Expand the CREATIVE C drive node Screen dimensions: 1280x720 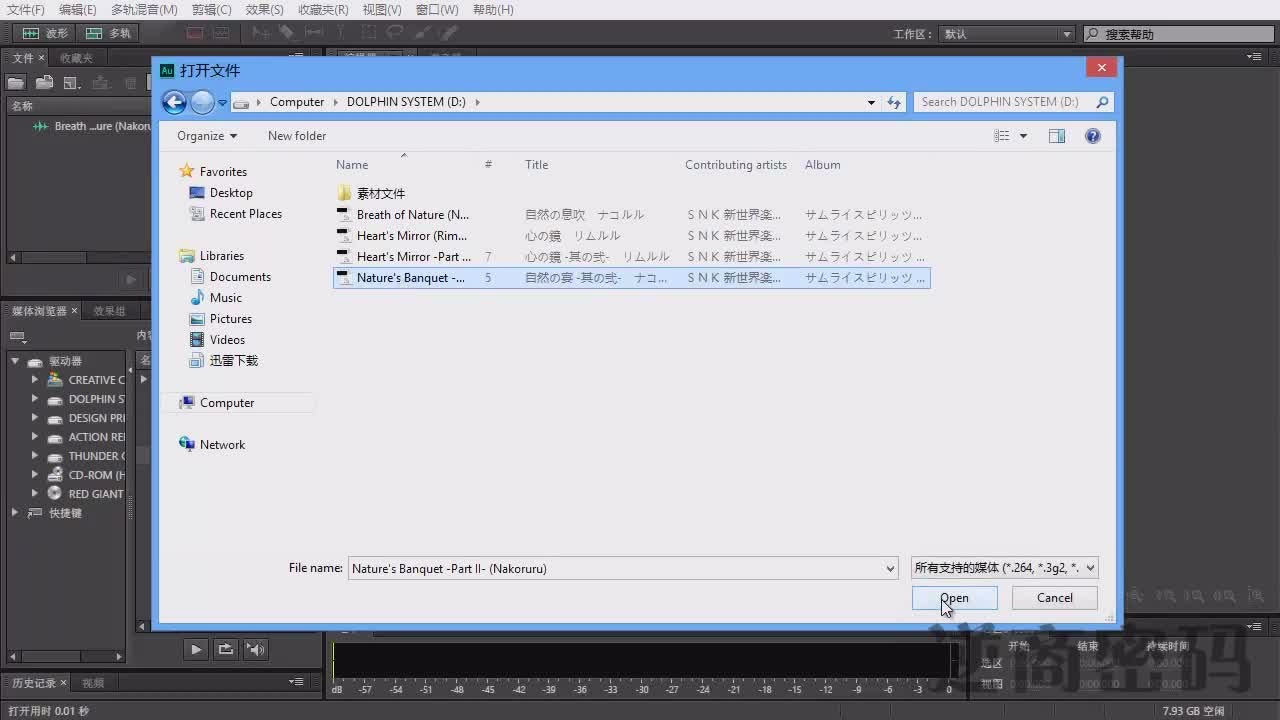pos(35,380)
